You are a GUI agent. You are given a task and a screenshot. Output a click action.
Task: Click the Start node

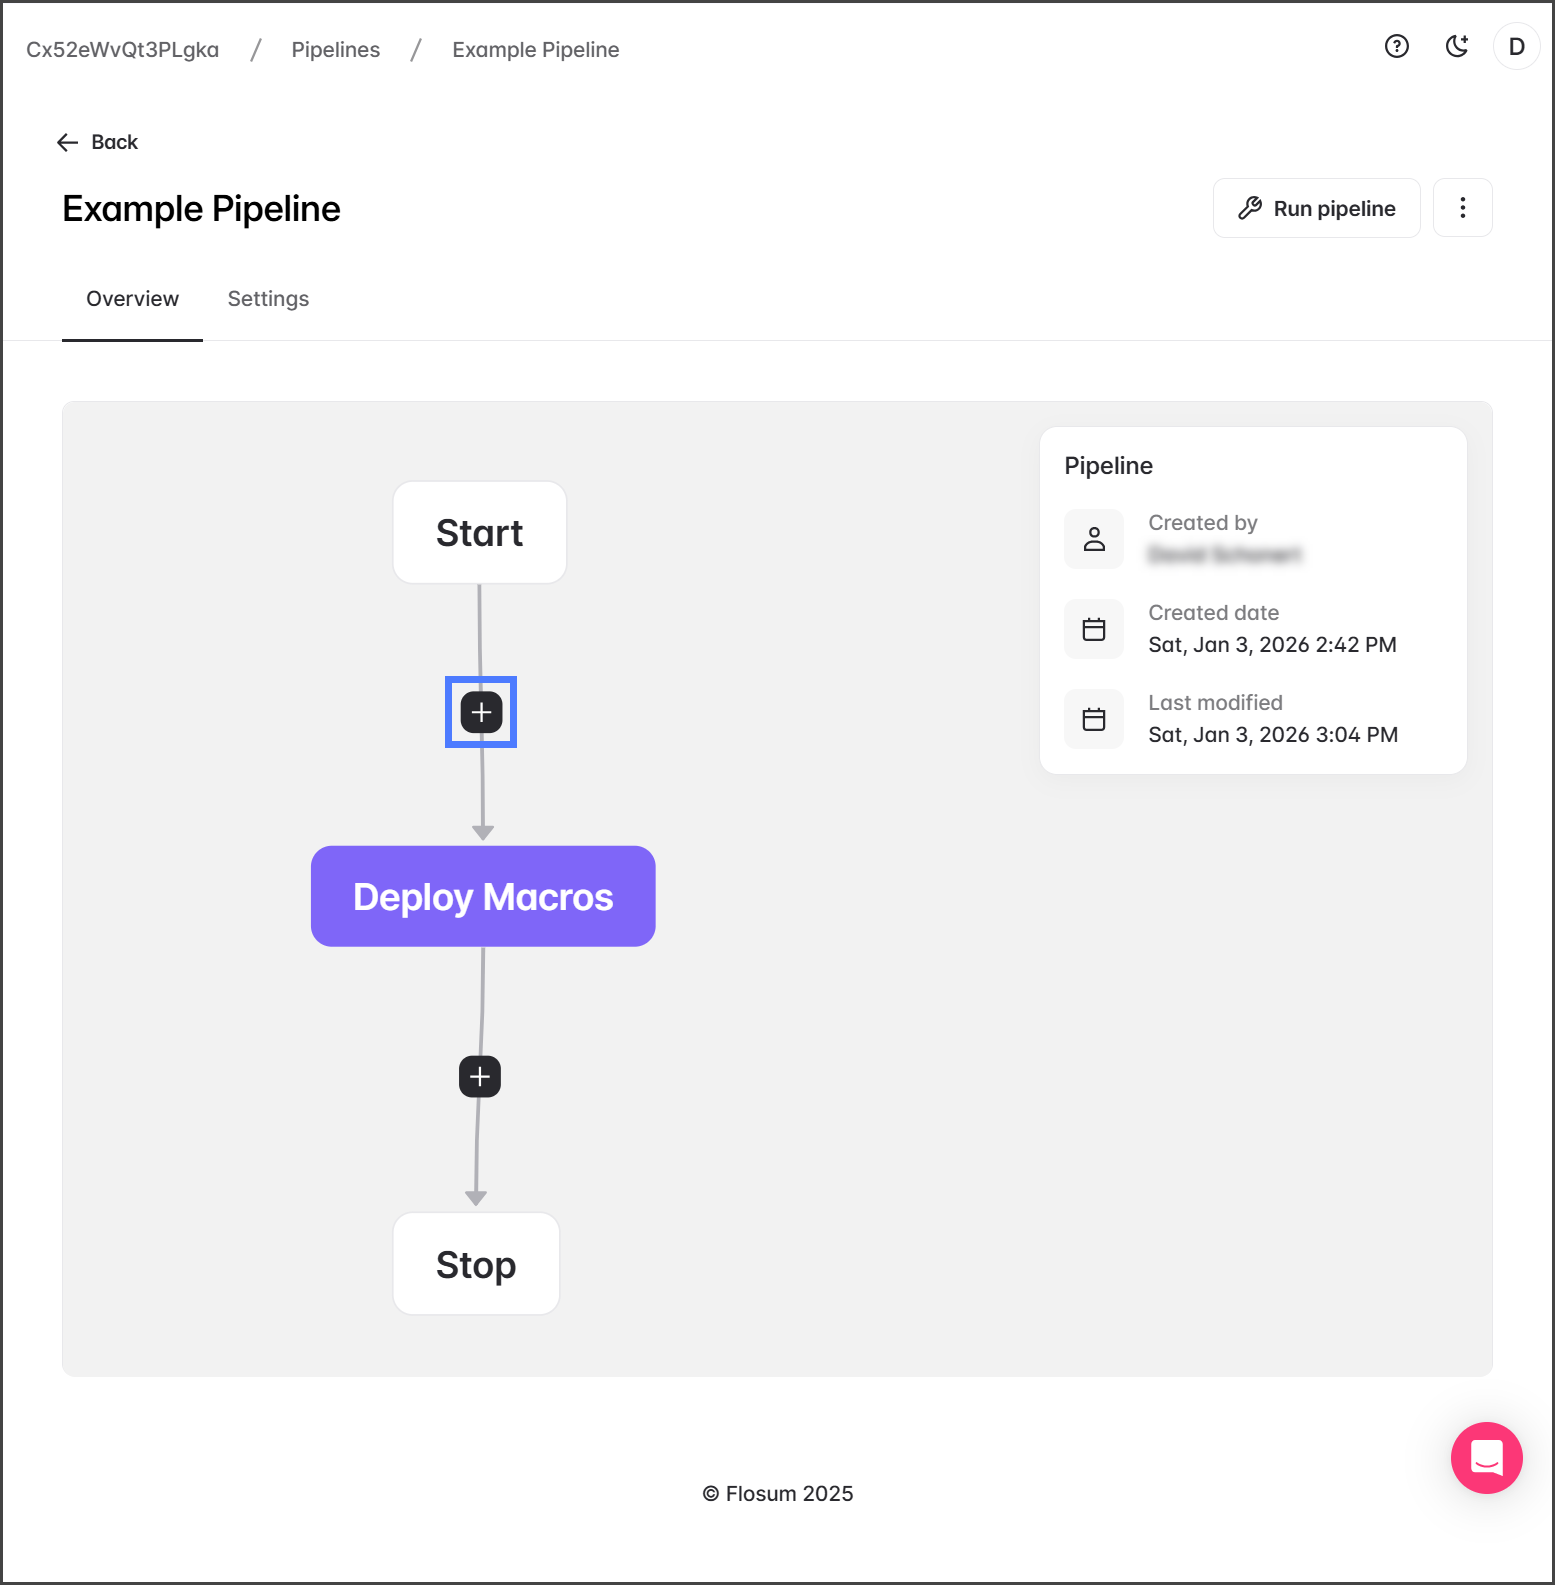tap(480, 533)
